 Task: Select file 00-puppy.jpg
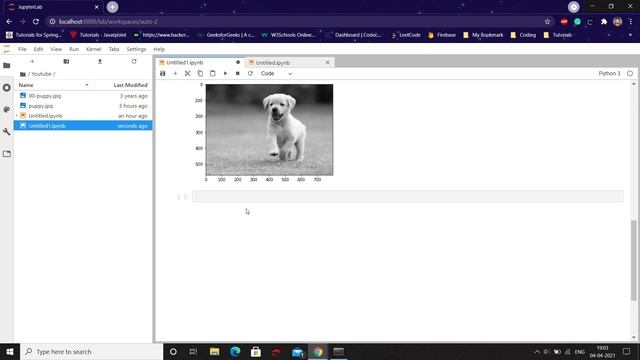(x=83, y=96)
